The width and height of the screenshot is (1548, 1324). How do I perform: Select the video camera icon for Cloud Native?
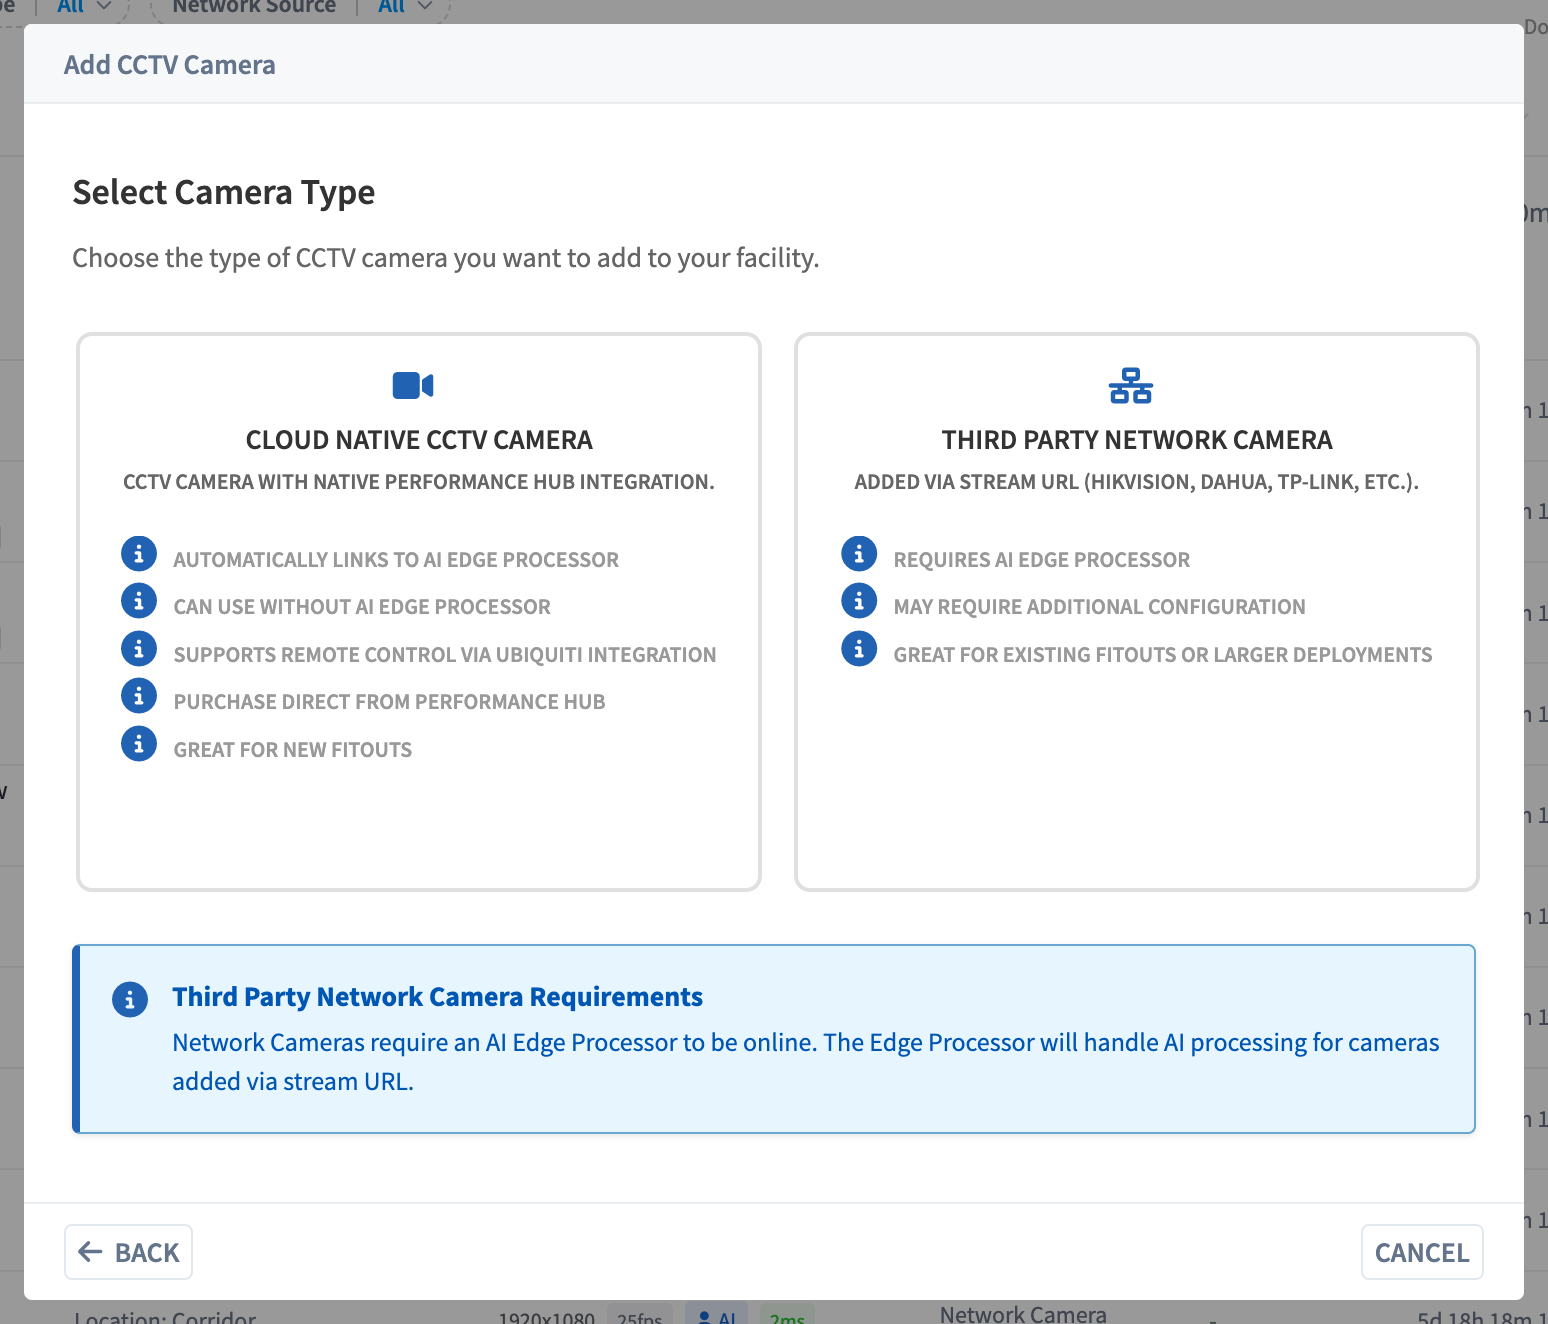(x=413, y=385)
